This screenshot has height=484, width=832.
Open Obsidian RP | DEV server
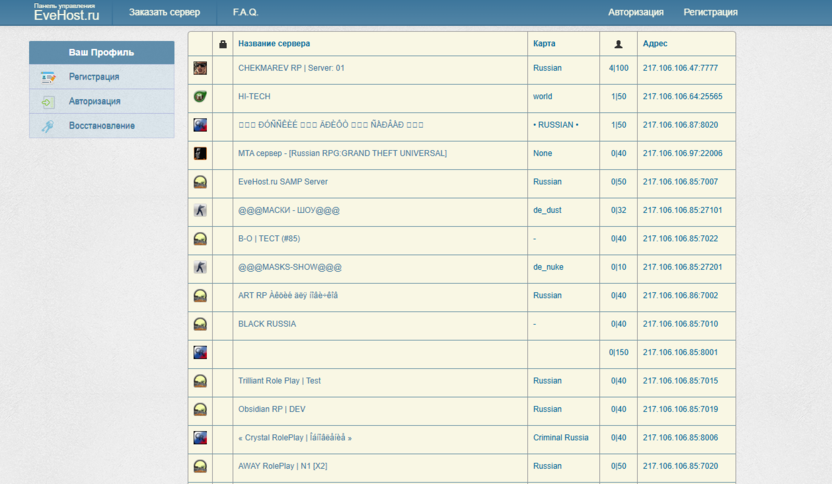[272, 409]
